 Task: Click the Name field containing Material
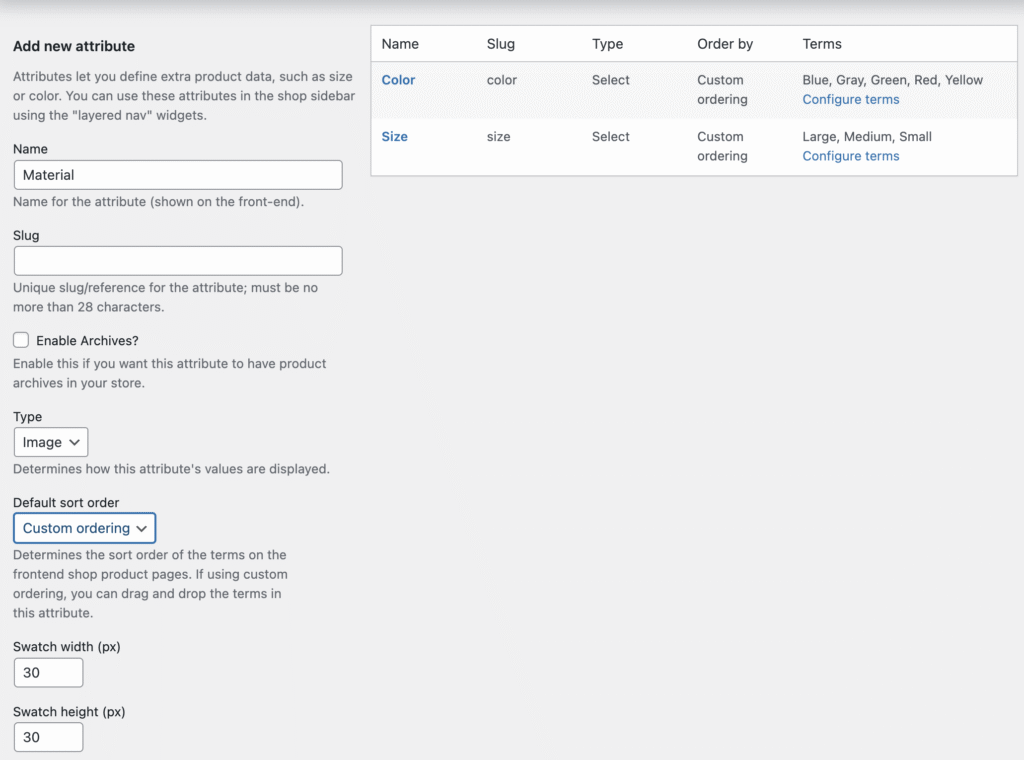click(178, 175)
